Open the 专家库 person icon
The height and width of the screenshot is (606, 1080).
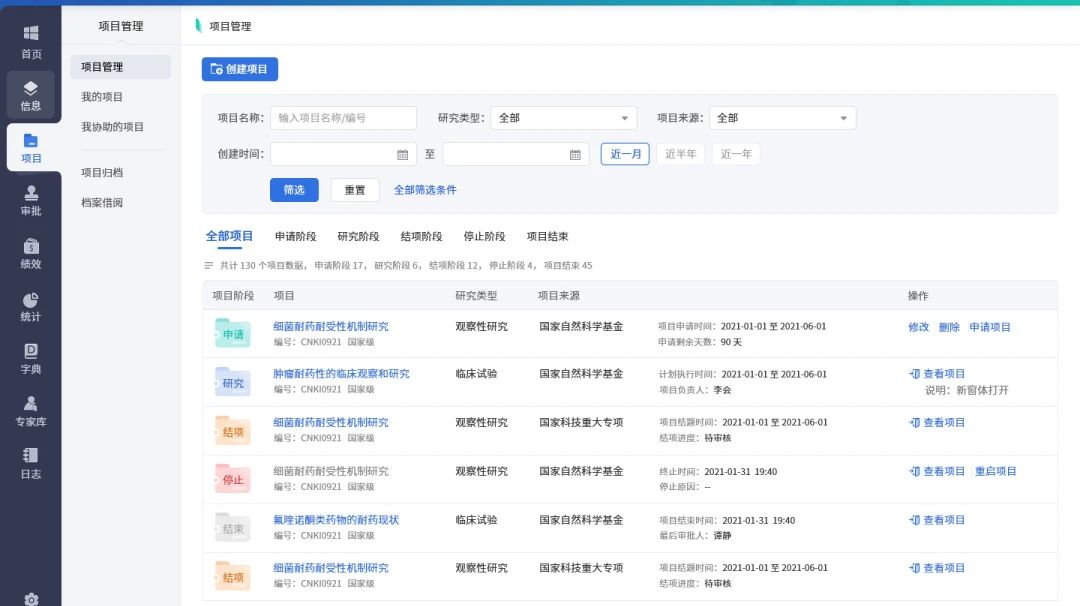(31, 404)
